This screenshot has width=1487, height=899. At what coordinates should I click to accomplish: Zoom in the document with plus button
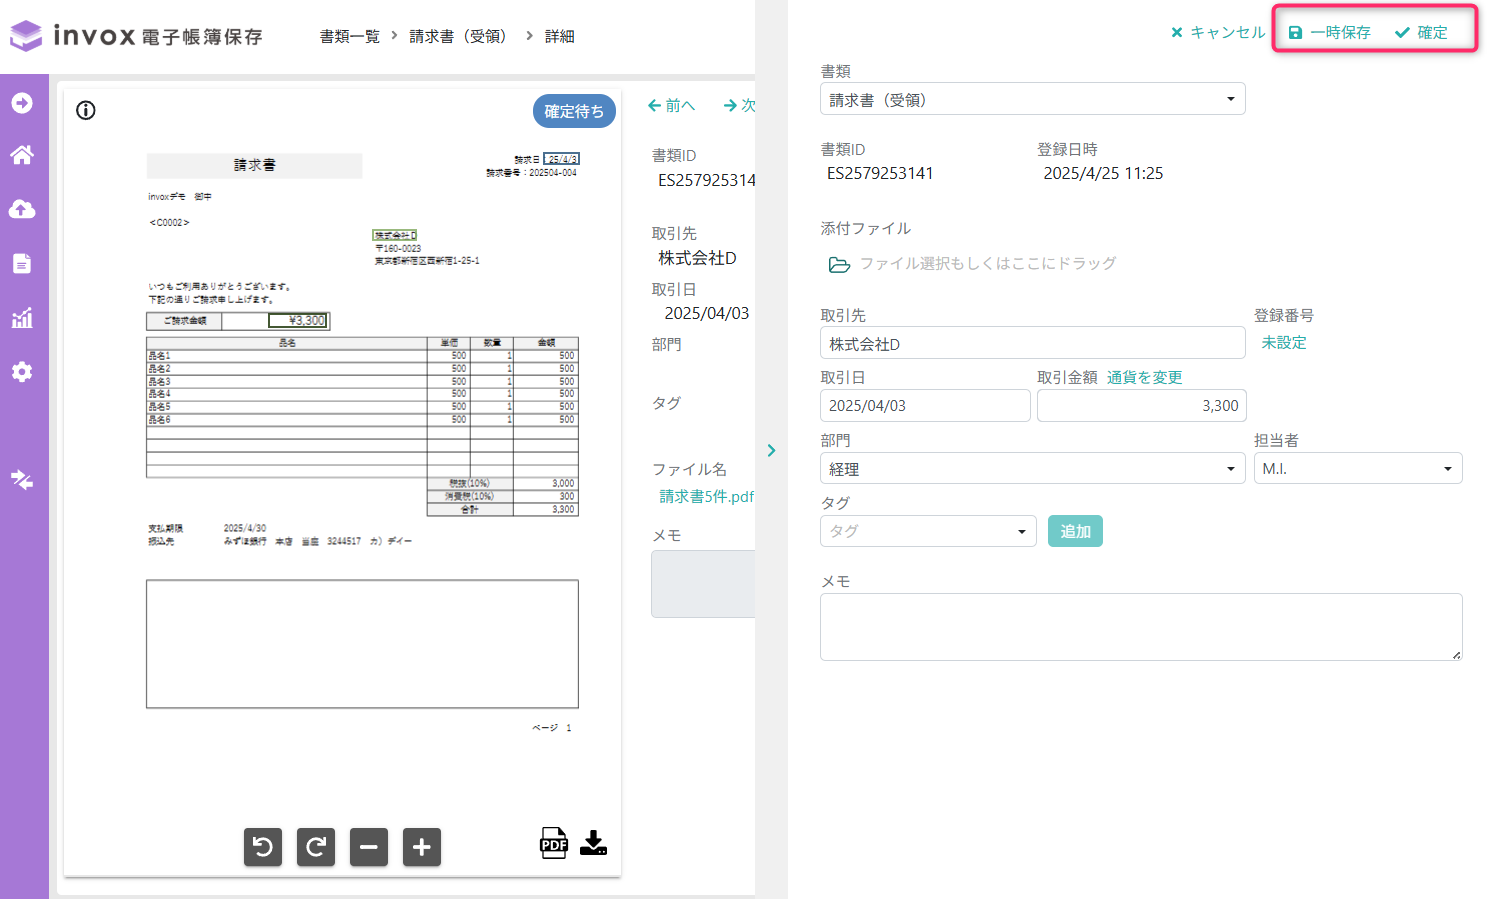pos(422,847)
